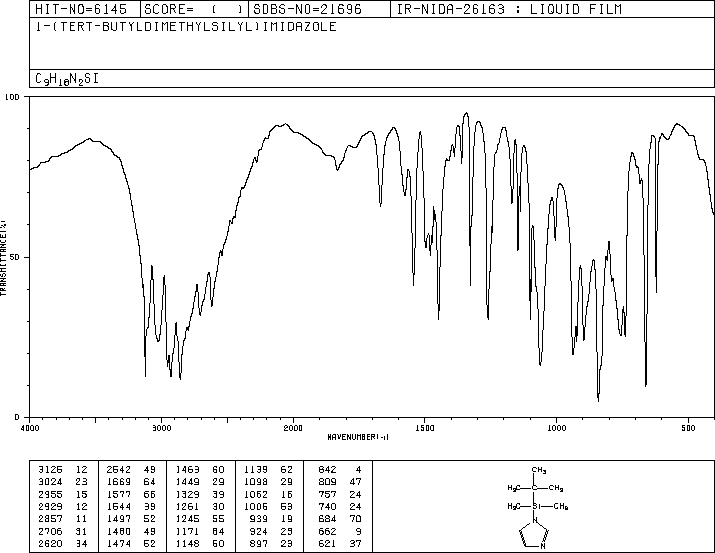Select the SDBS-NO=21696 header cell

[307, 9]
